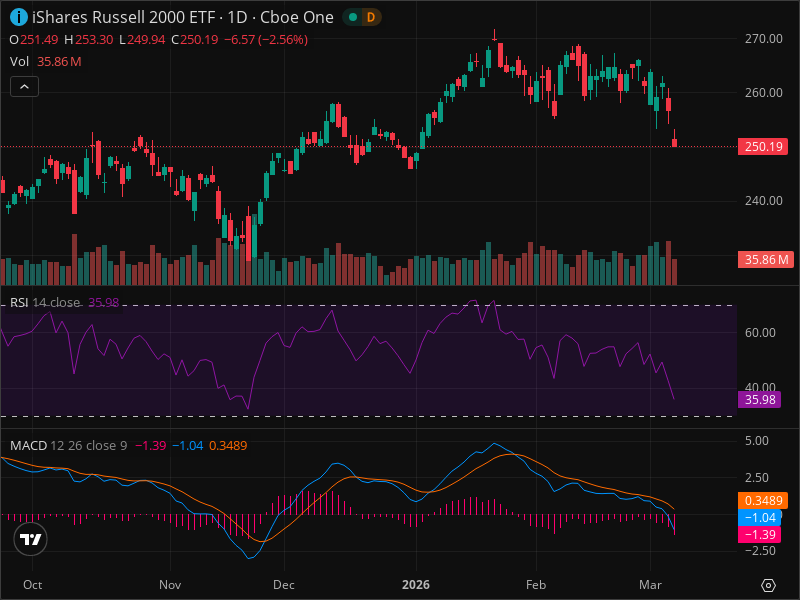
Task: Click the RSI 14 close legend
Action: (45, 303)
